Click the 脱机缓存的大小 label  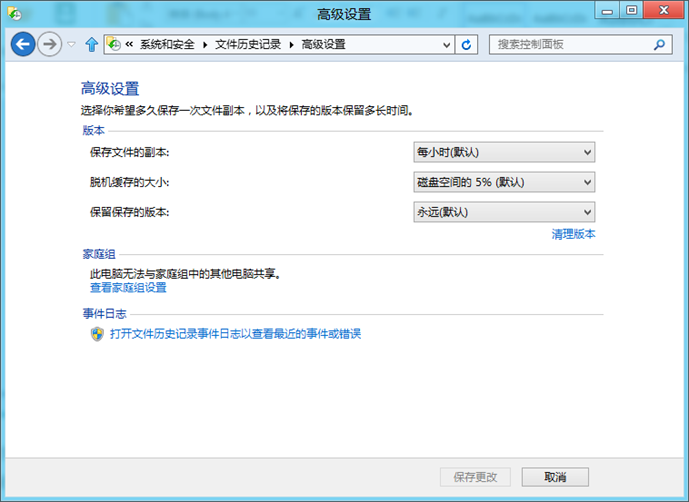130,182
